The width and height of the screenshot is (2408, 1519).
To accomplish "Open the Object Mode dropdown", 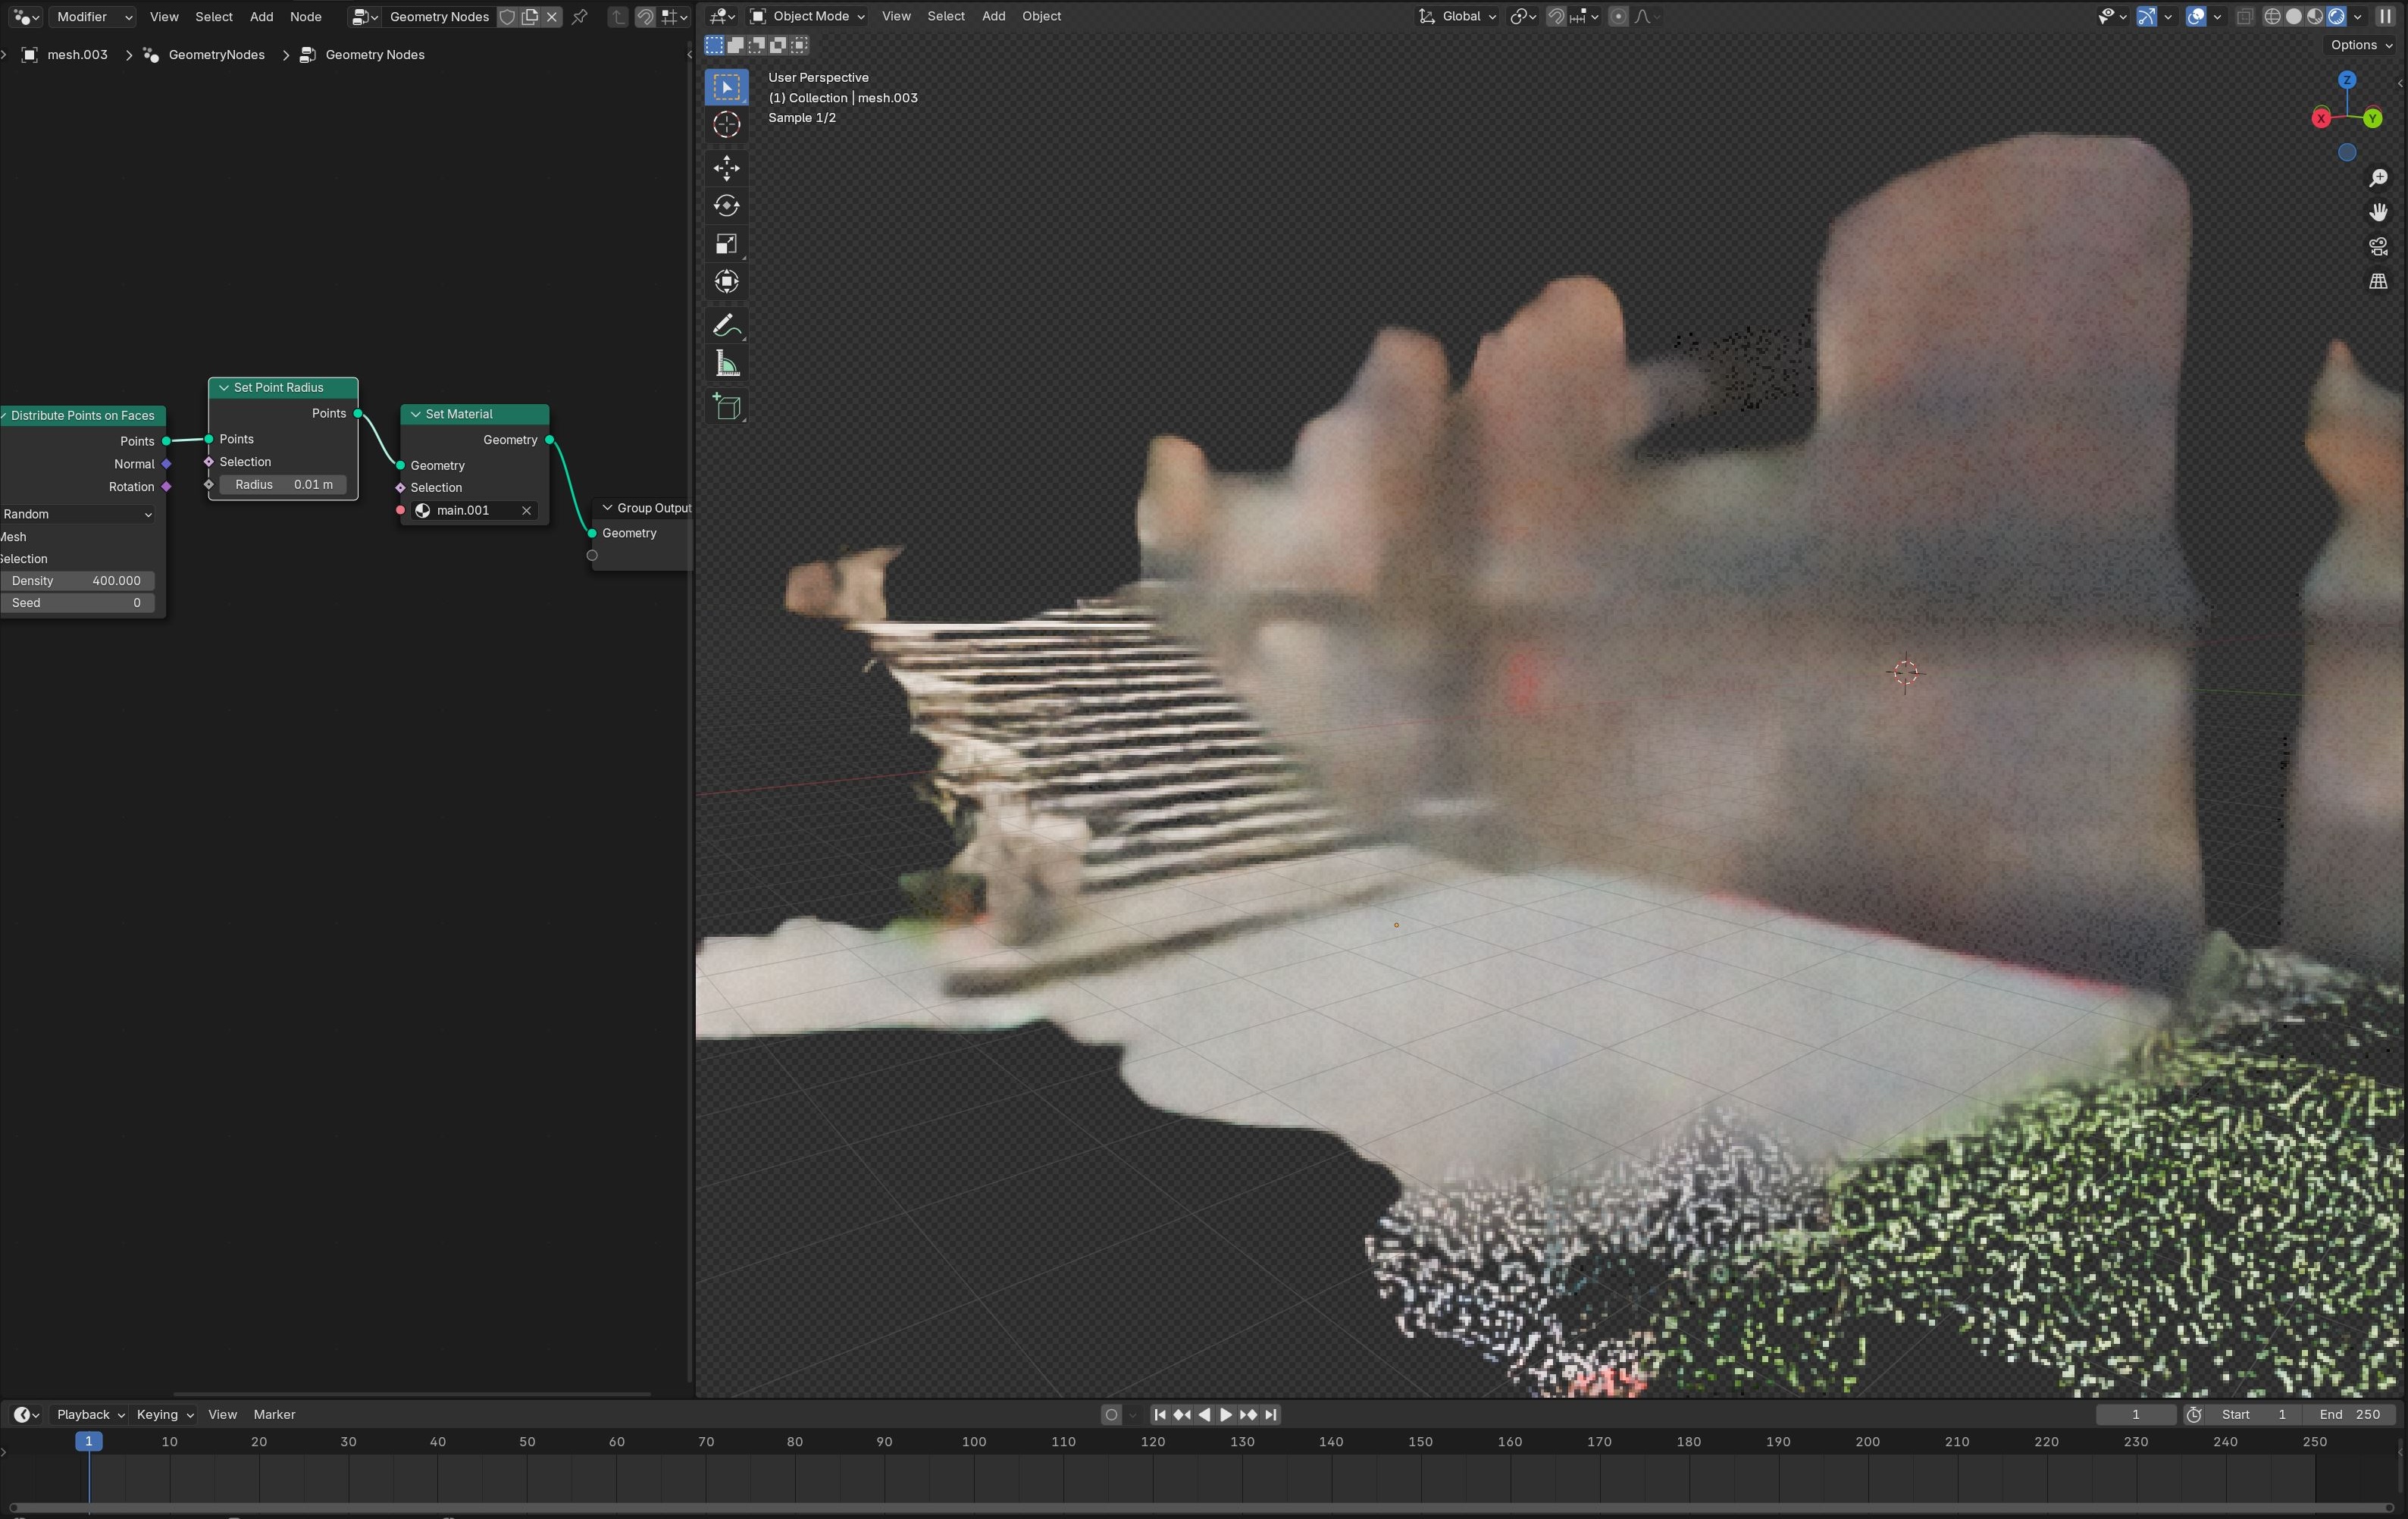I will 807,16.
